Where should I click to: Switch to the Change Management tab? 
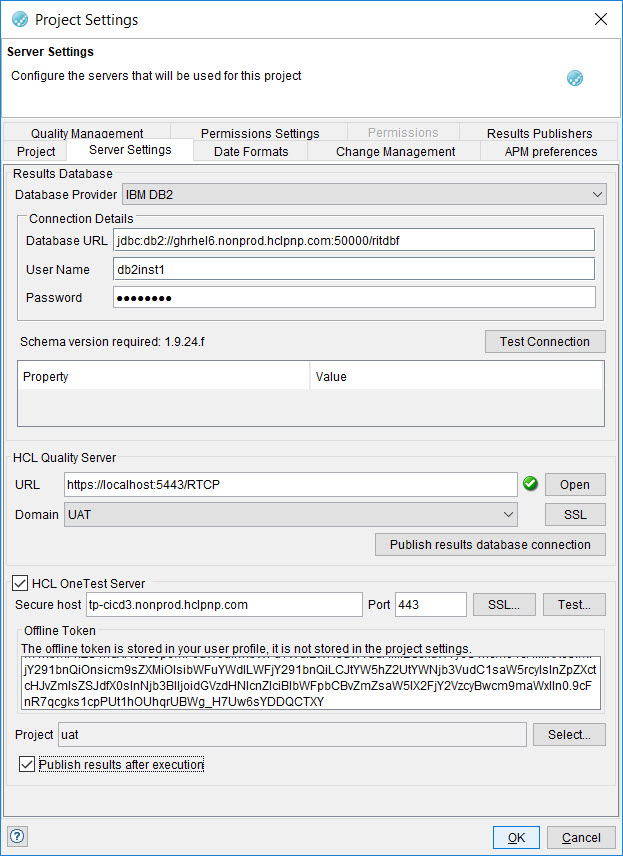(395, 152)
